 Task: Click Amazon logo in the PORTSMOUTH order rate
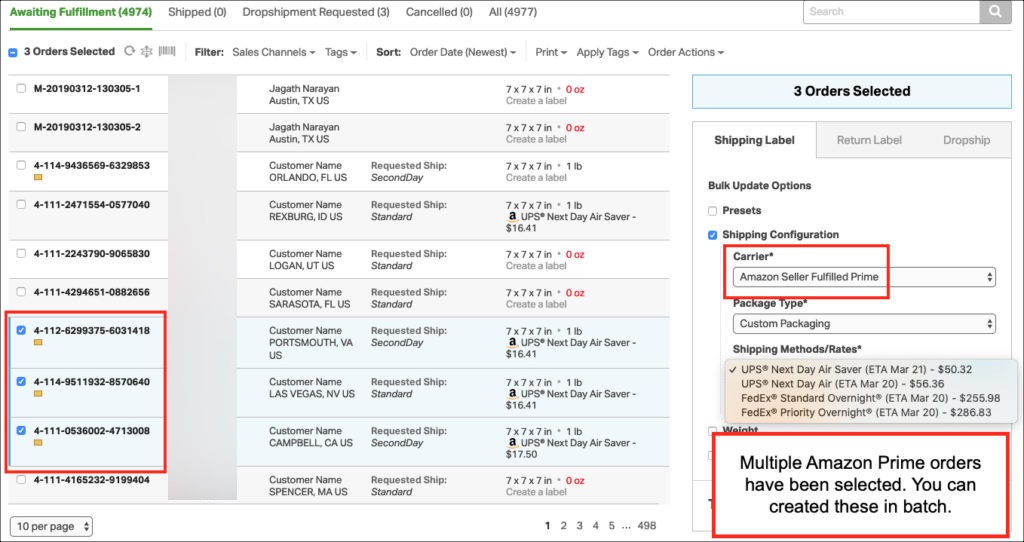point(513,343)
